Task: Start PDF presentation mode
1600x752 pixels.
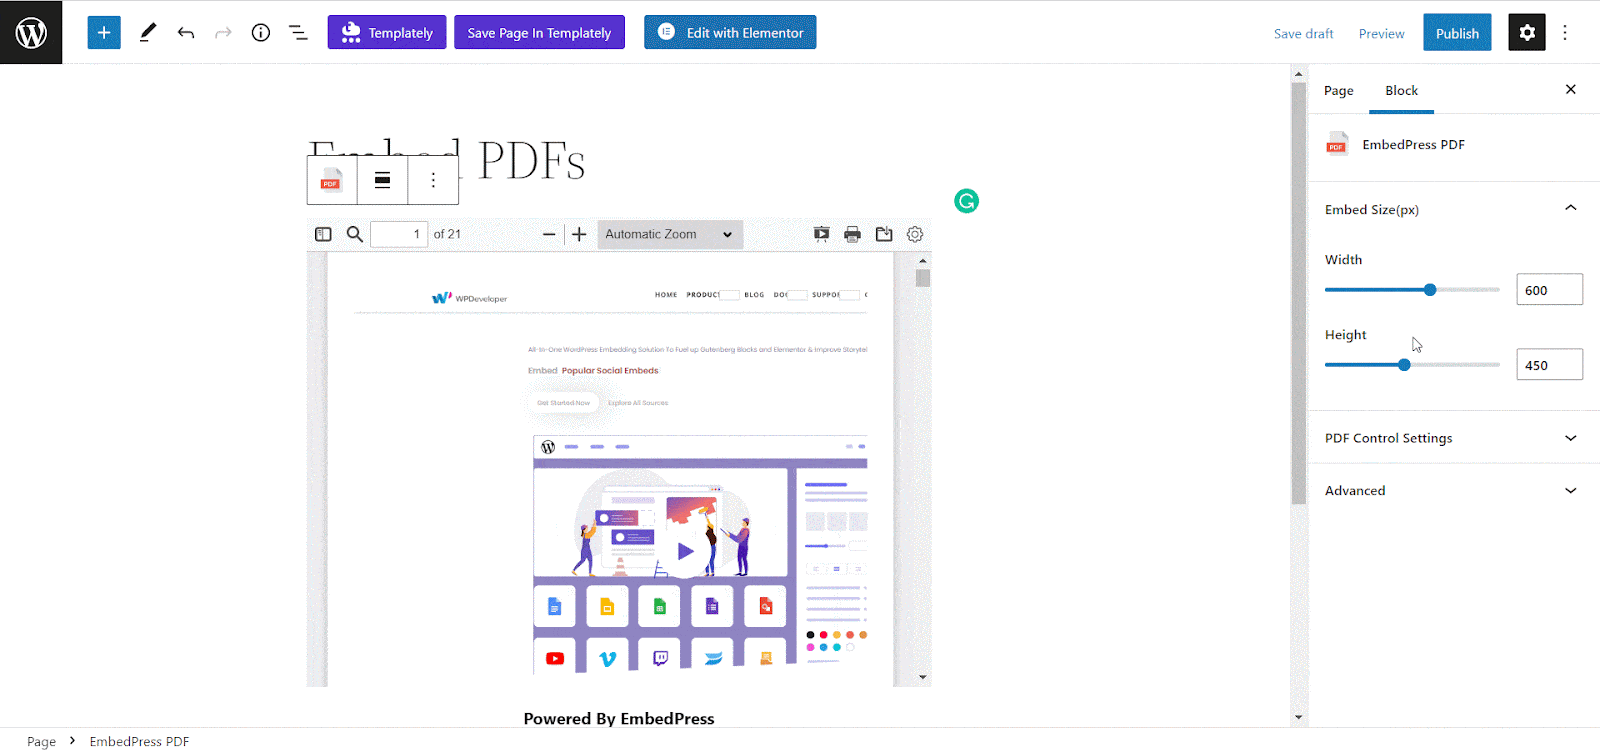Action: pyautogui.click(x=821, y=234)
